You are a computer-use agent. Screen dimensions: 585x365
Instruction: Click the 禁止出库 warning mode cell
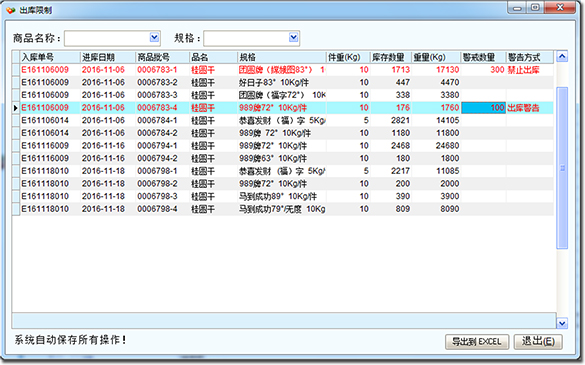pos(529,70)
